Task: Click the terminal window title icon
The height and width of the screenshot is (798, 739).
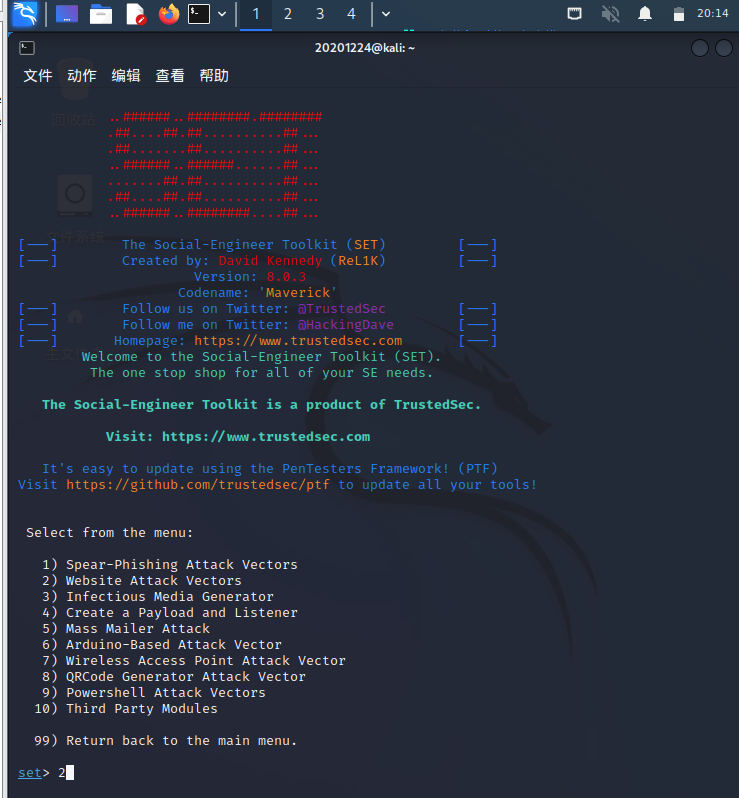Action: (27, 48)
